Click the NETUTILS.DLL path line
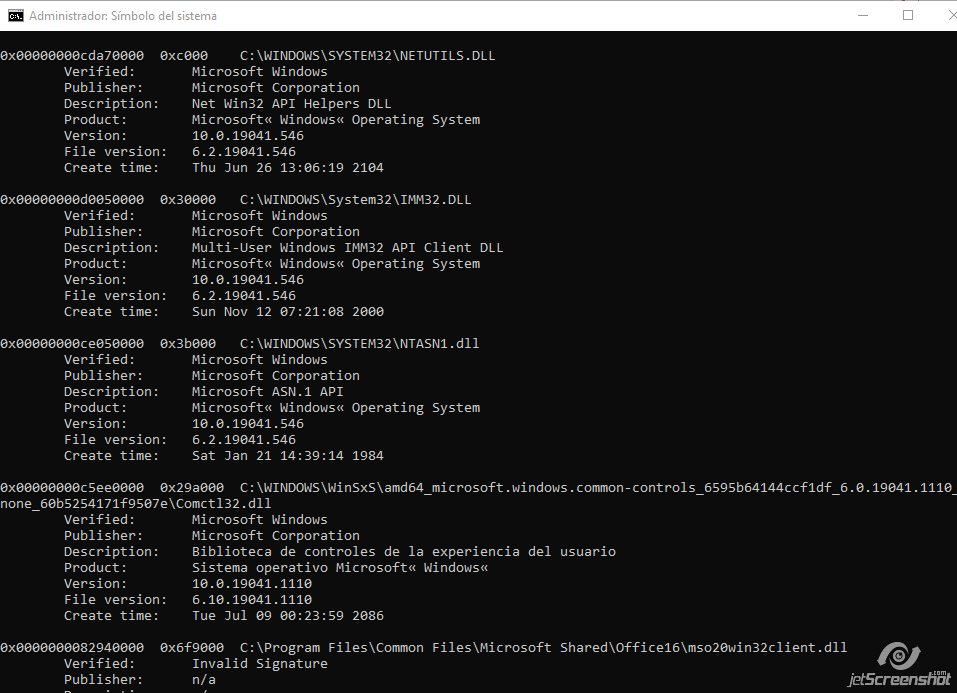Screen dimensions: 957x693 click(x=248, y=56)
